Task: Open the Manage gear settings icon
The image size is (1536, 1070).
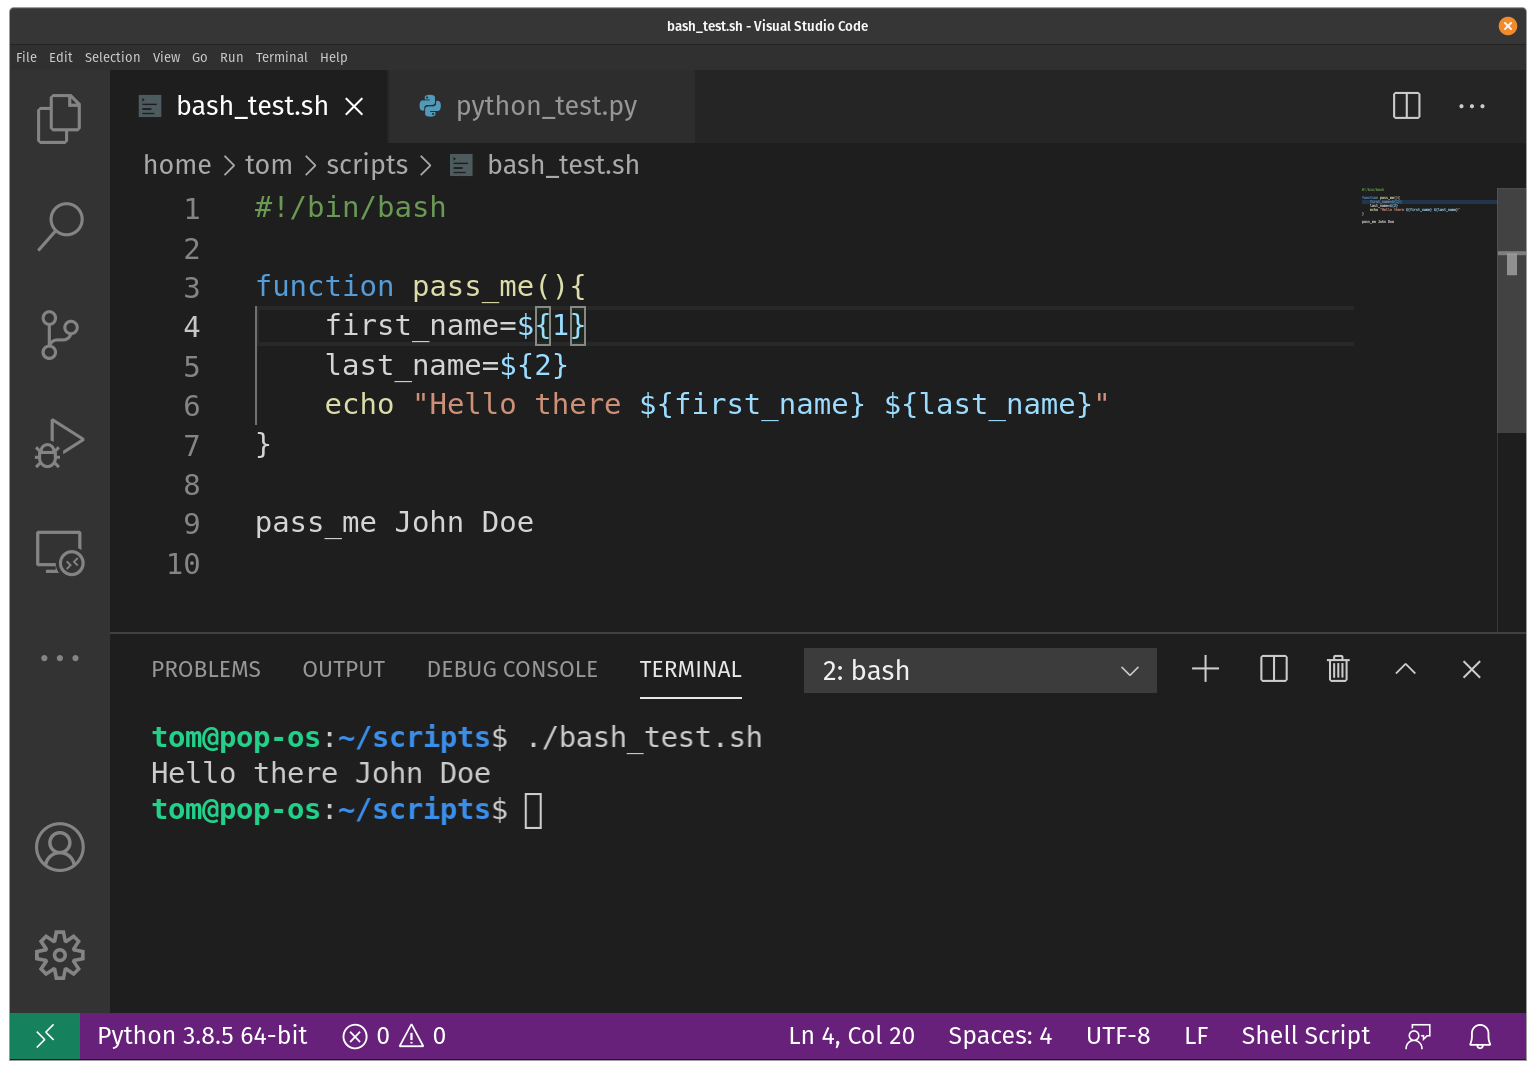Action: (x=59, y=955)
